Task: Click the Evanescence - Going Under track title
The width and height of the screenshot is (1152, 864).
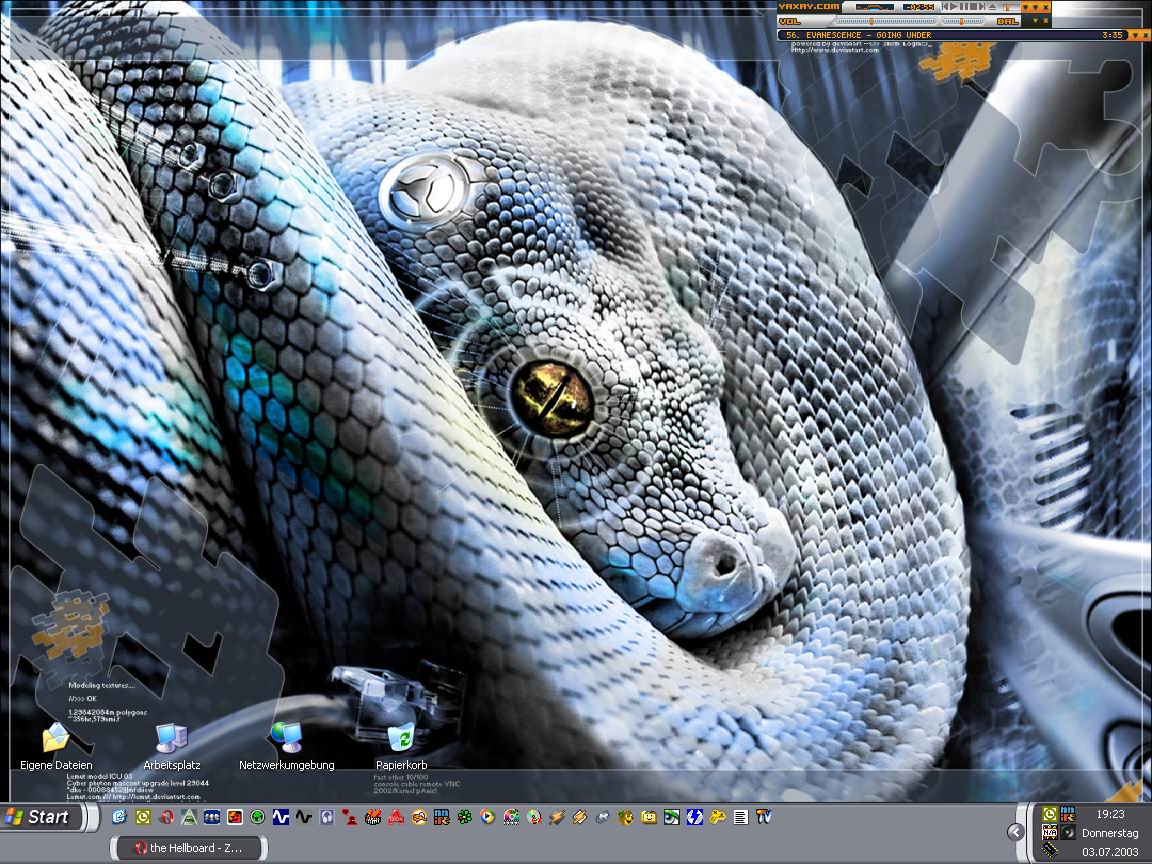Action: 860,35
